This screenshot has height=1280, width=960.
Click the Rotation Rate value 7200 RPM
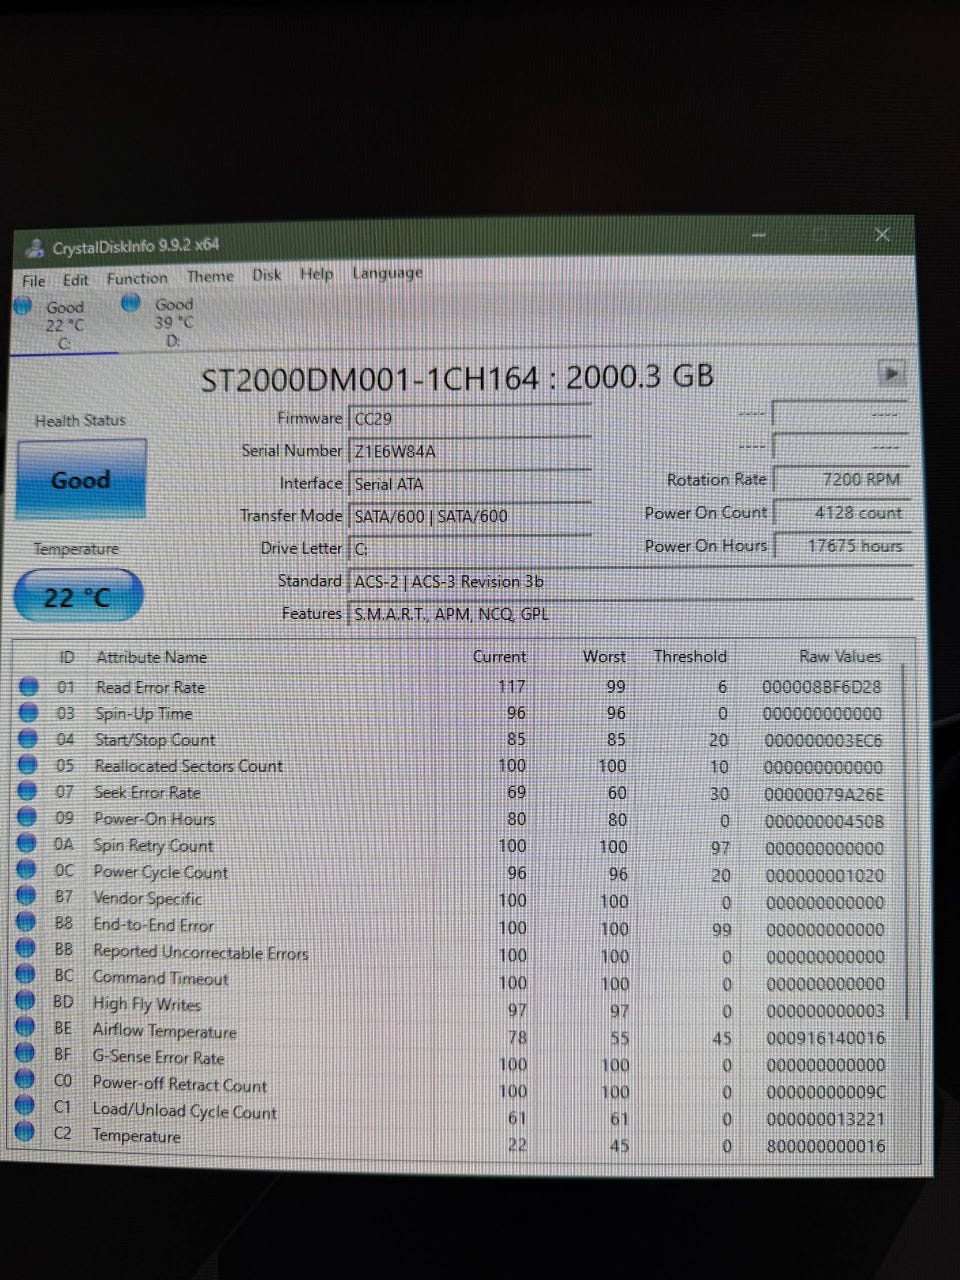(842, 479)
